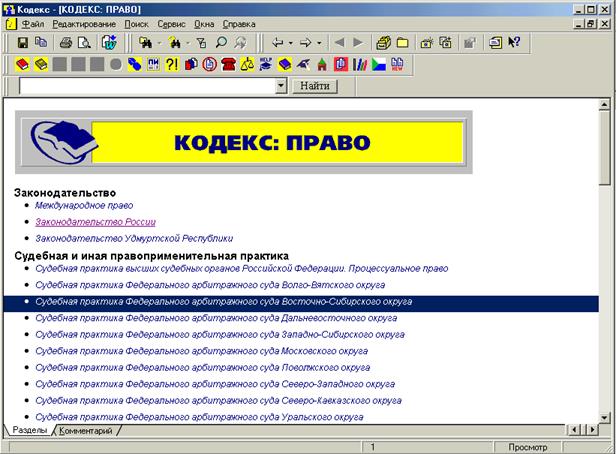616x454 pixels.
Task: Open link Законодательство Удмуртской Республики
Action: [x=134, y=238]
